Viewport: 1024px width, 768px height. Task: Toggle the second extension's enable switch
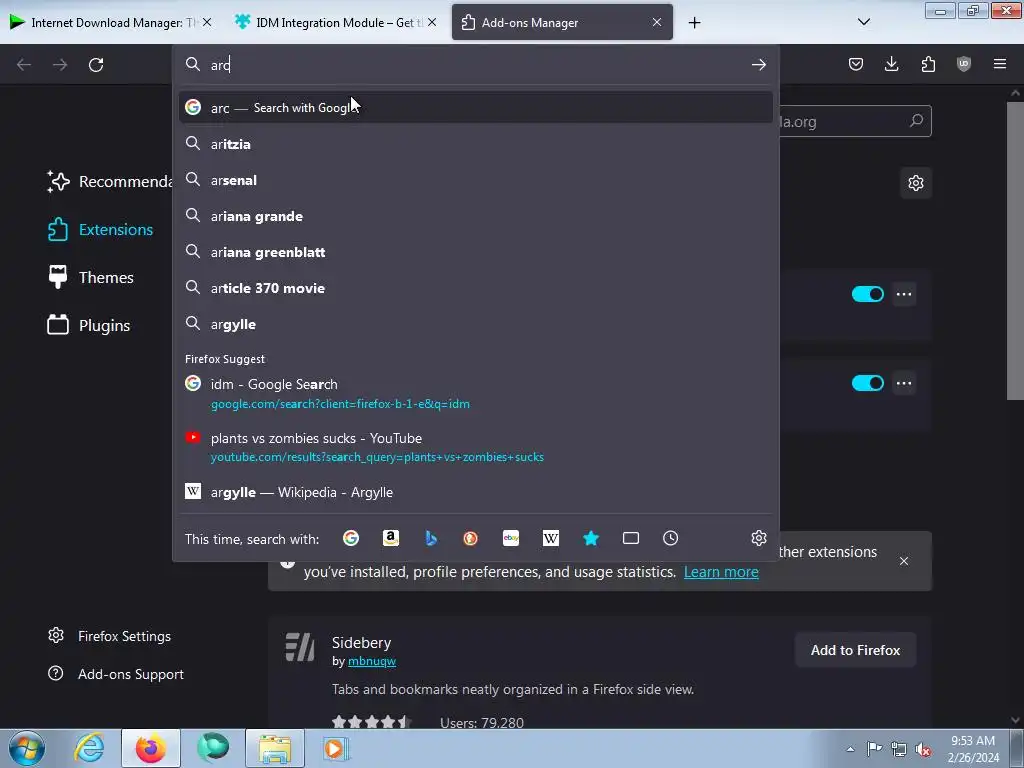coord(867,383)
